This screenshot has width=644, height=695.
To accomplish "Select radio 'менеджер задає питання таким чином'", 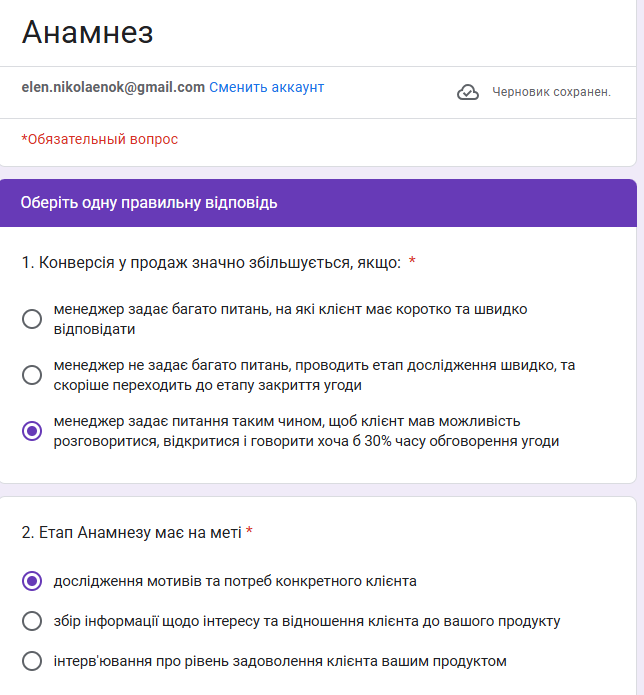I will [x=32, y=431].
